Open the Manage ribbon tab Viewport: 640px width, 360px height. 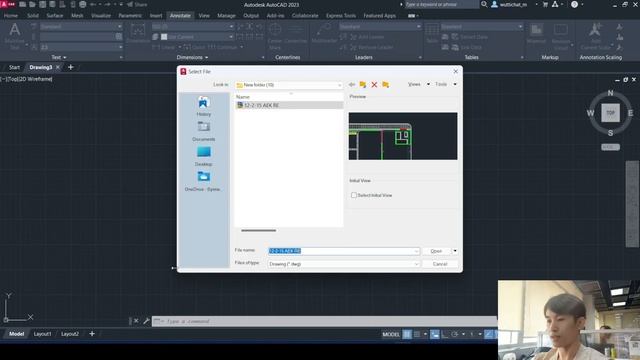pyautogui.click(x=226, y=16)
